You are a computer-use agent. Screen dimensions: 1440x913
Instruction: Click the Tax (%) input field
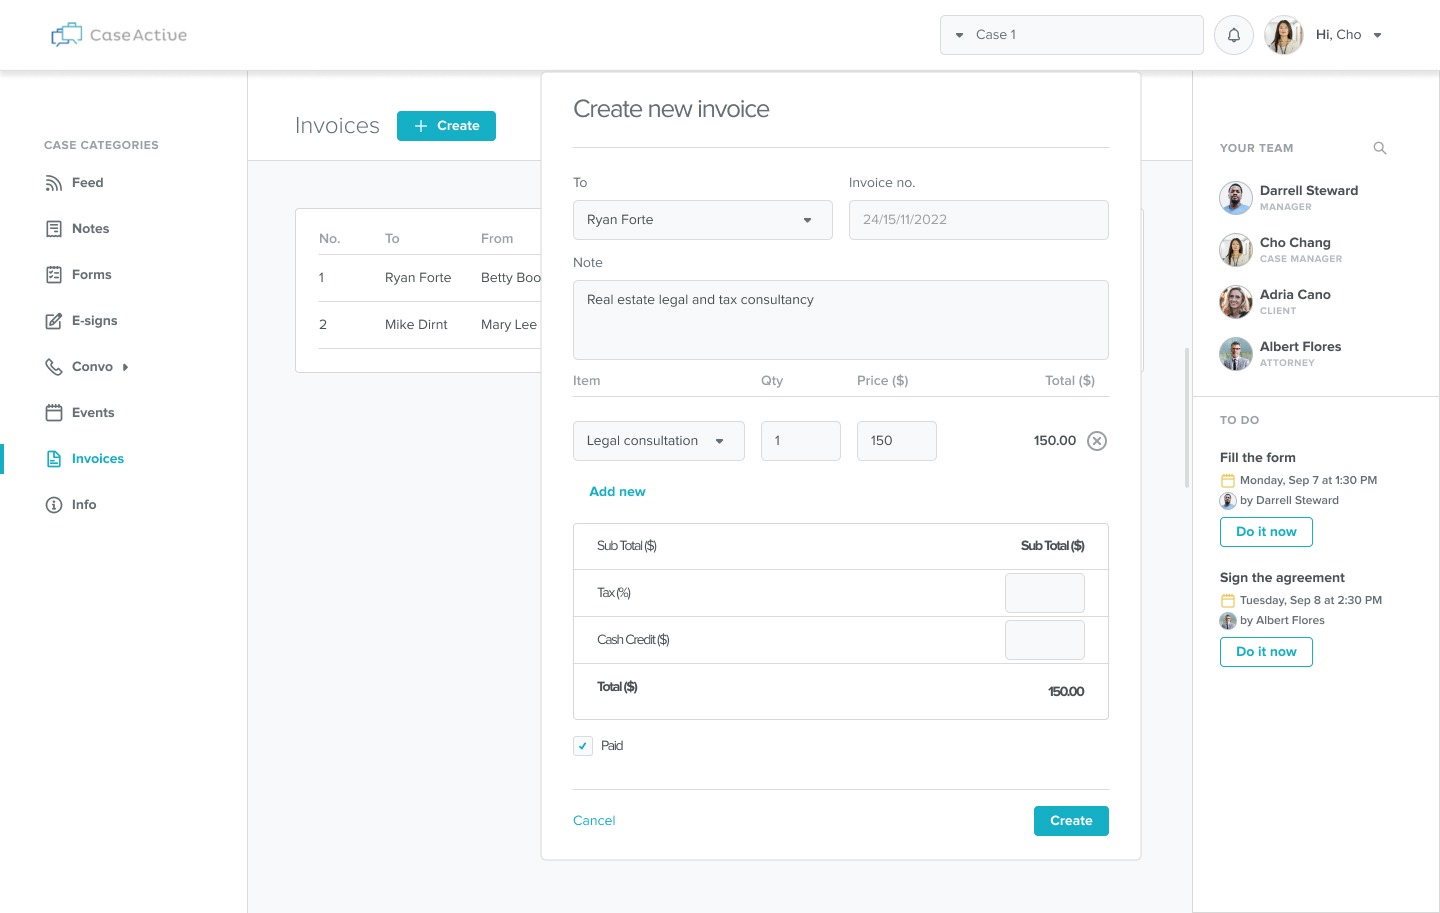point(1044,593)
